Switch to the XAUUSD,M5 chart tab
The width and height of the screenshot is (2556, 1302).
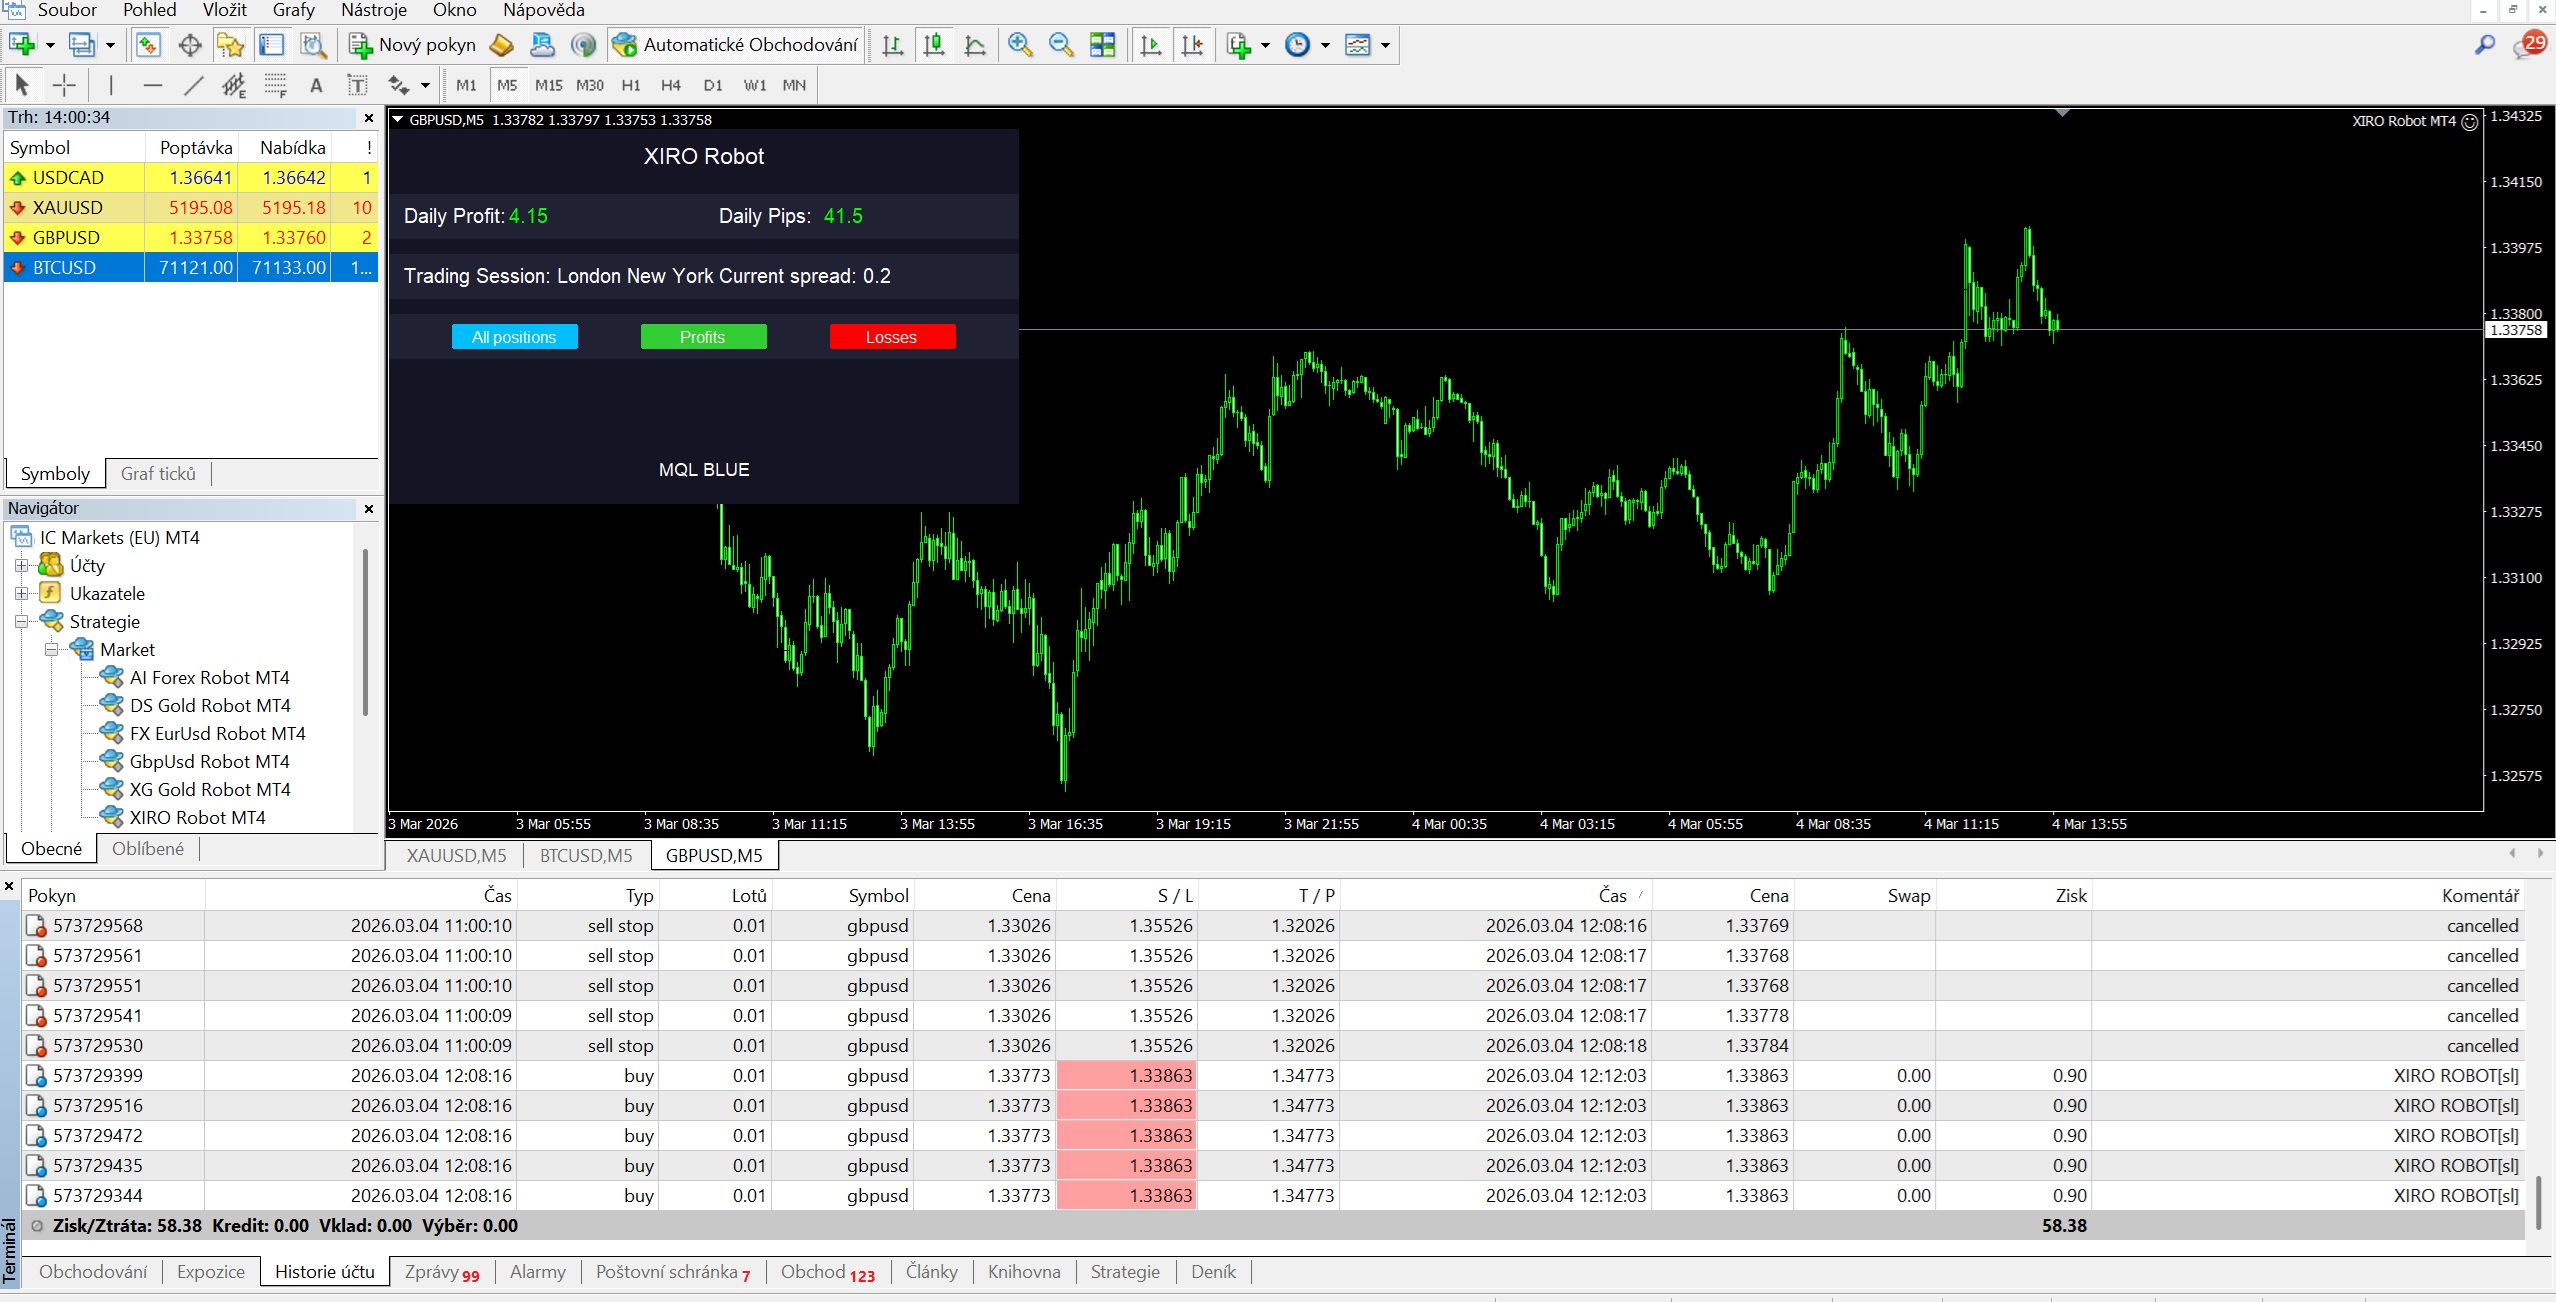[x=456, y=855]
